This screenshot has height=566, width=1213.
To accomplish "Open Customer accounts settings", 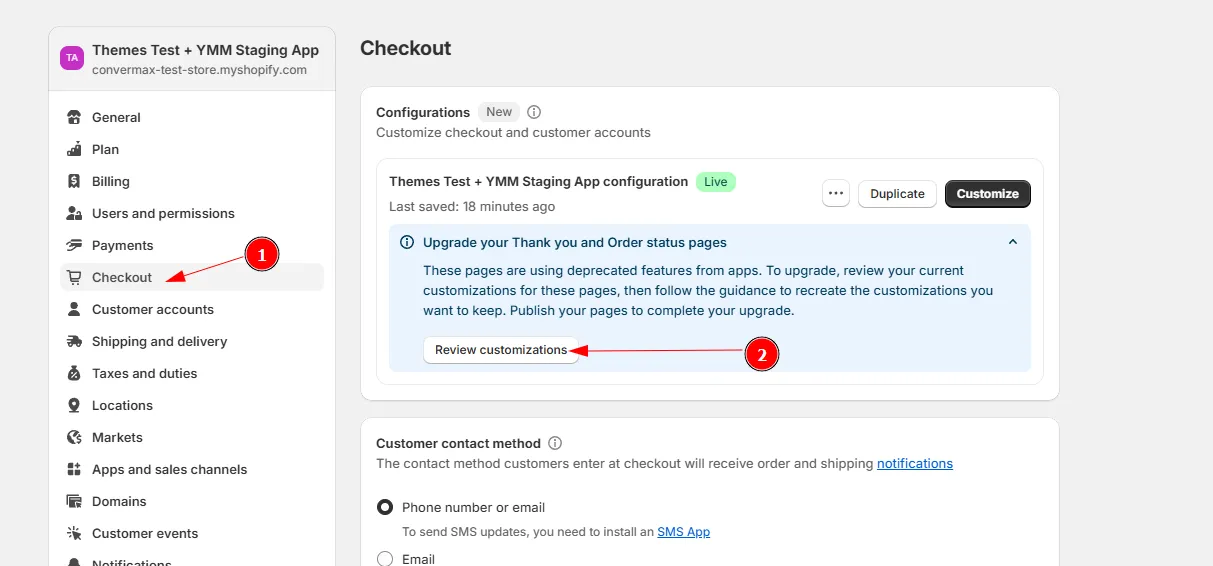I will click(153, 310).
